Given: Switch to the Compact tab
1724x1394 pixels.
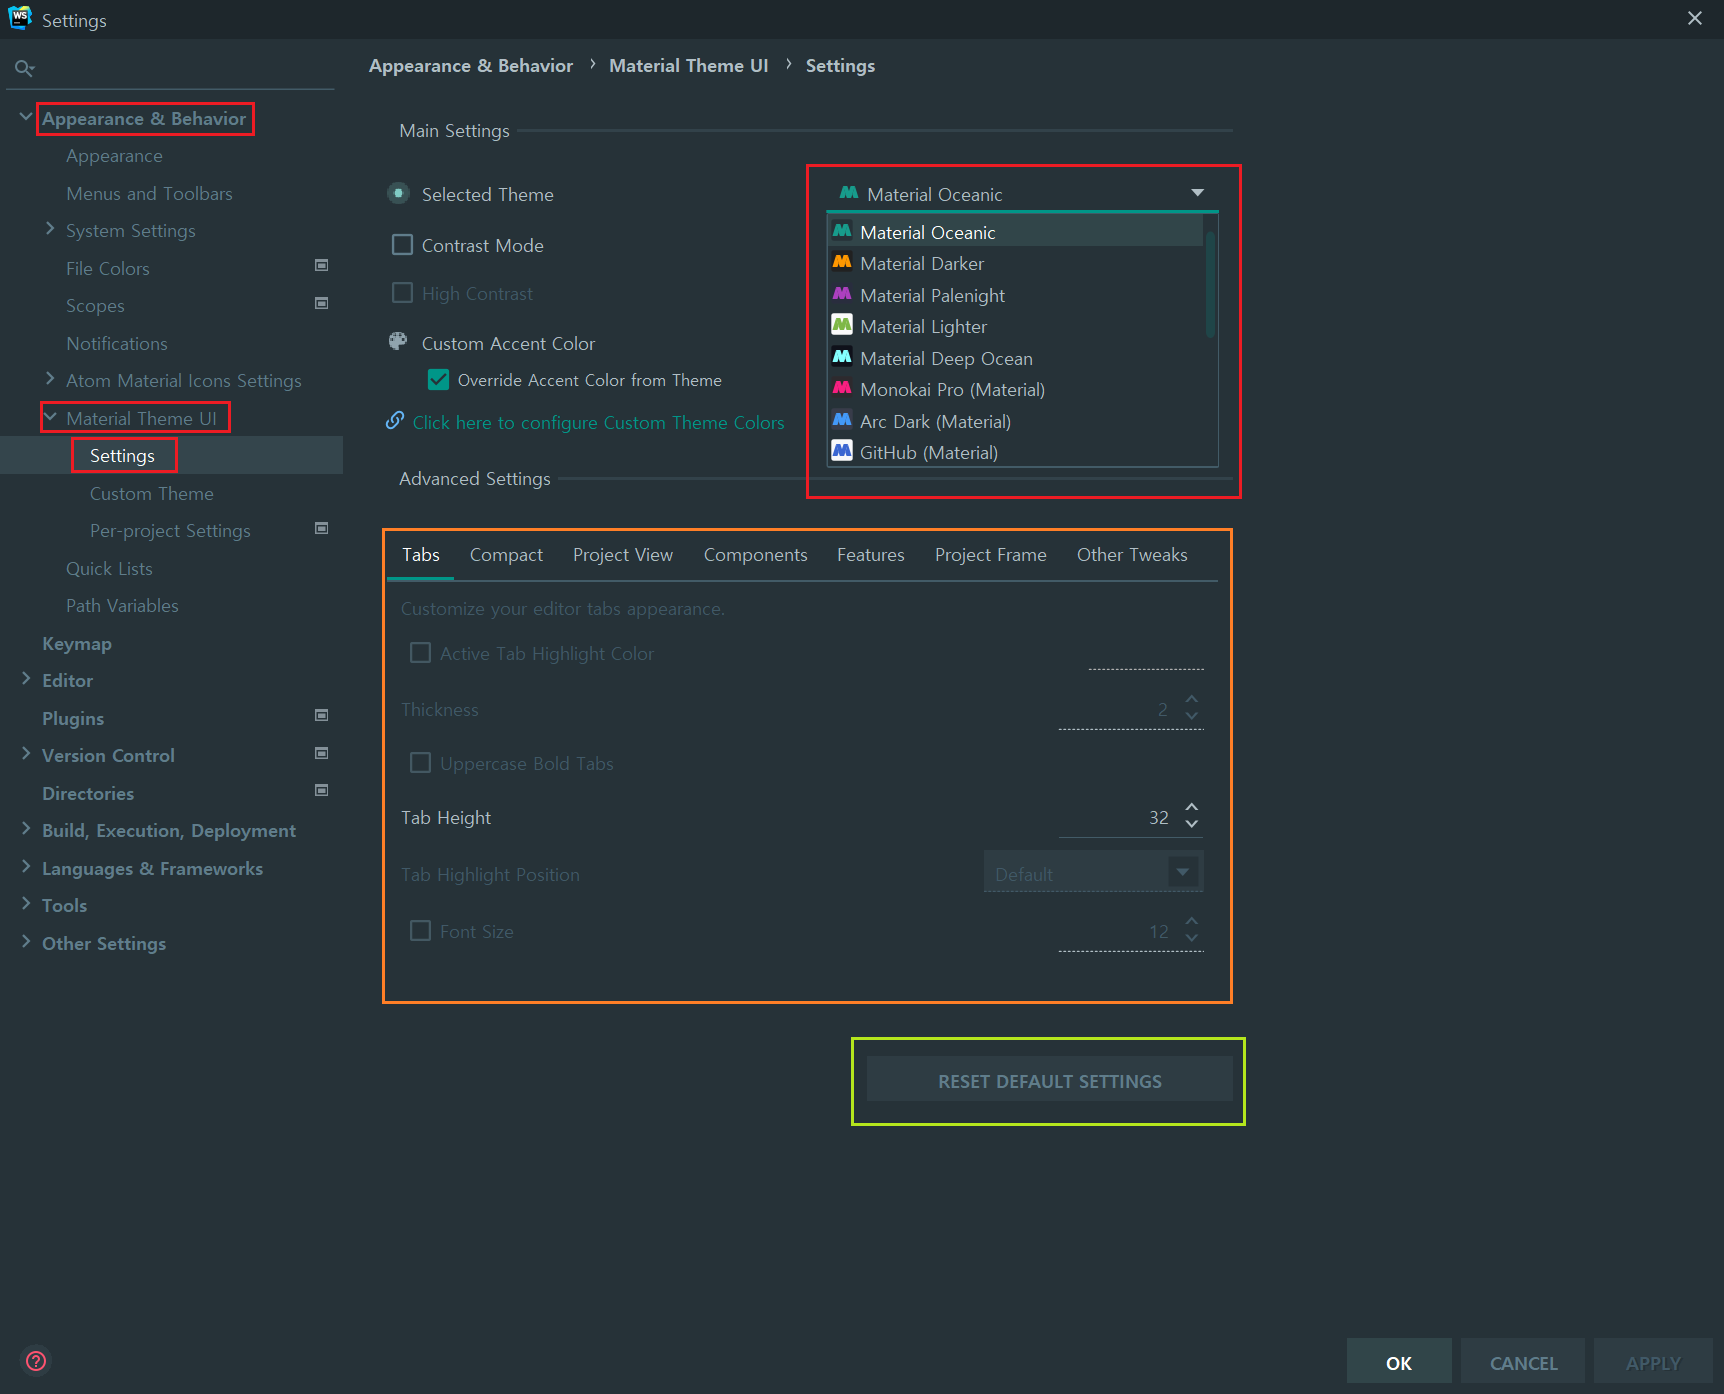Looking at the screenshot, I should tap(506, 555).
